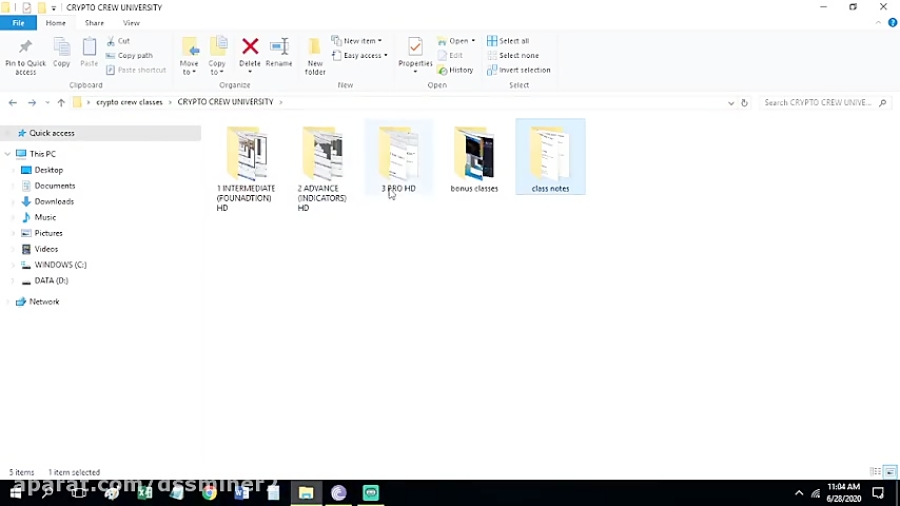Image resolution: width=900 pixels, height=506 pixels.
Task: Click the Forward navigation arrow
Action: pyautogui.click(x=32, y=103)
